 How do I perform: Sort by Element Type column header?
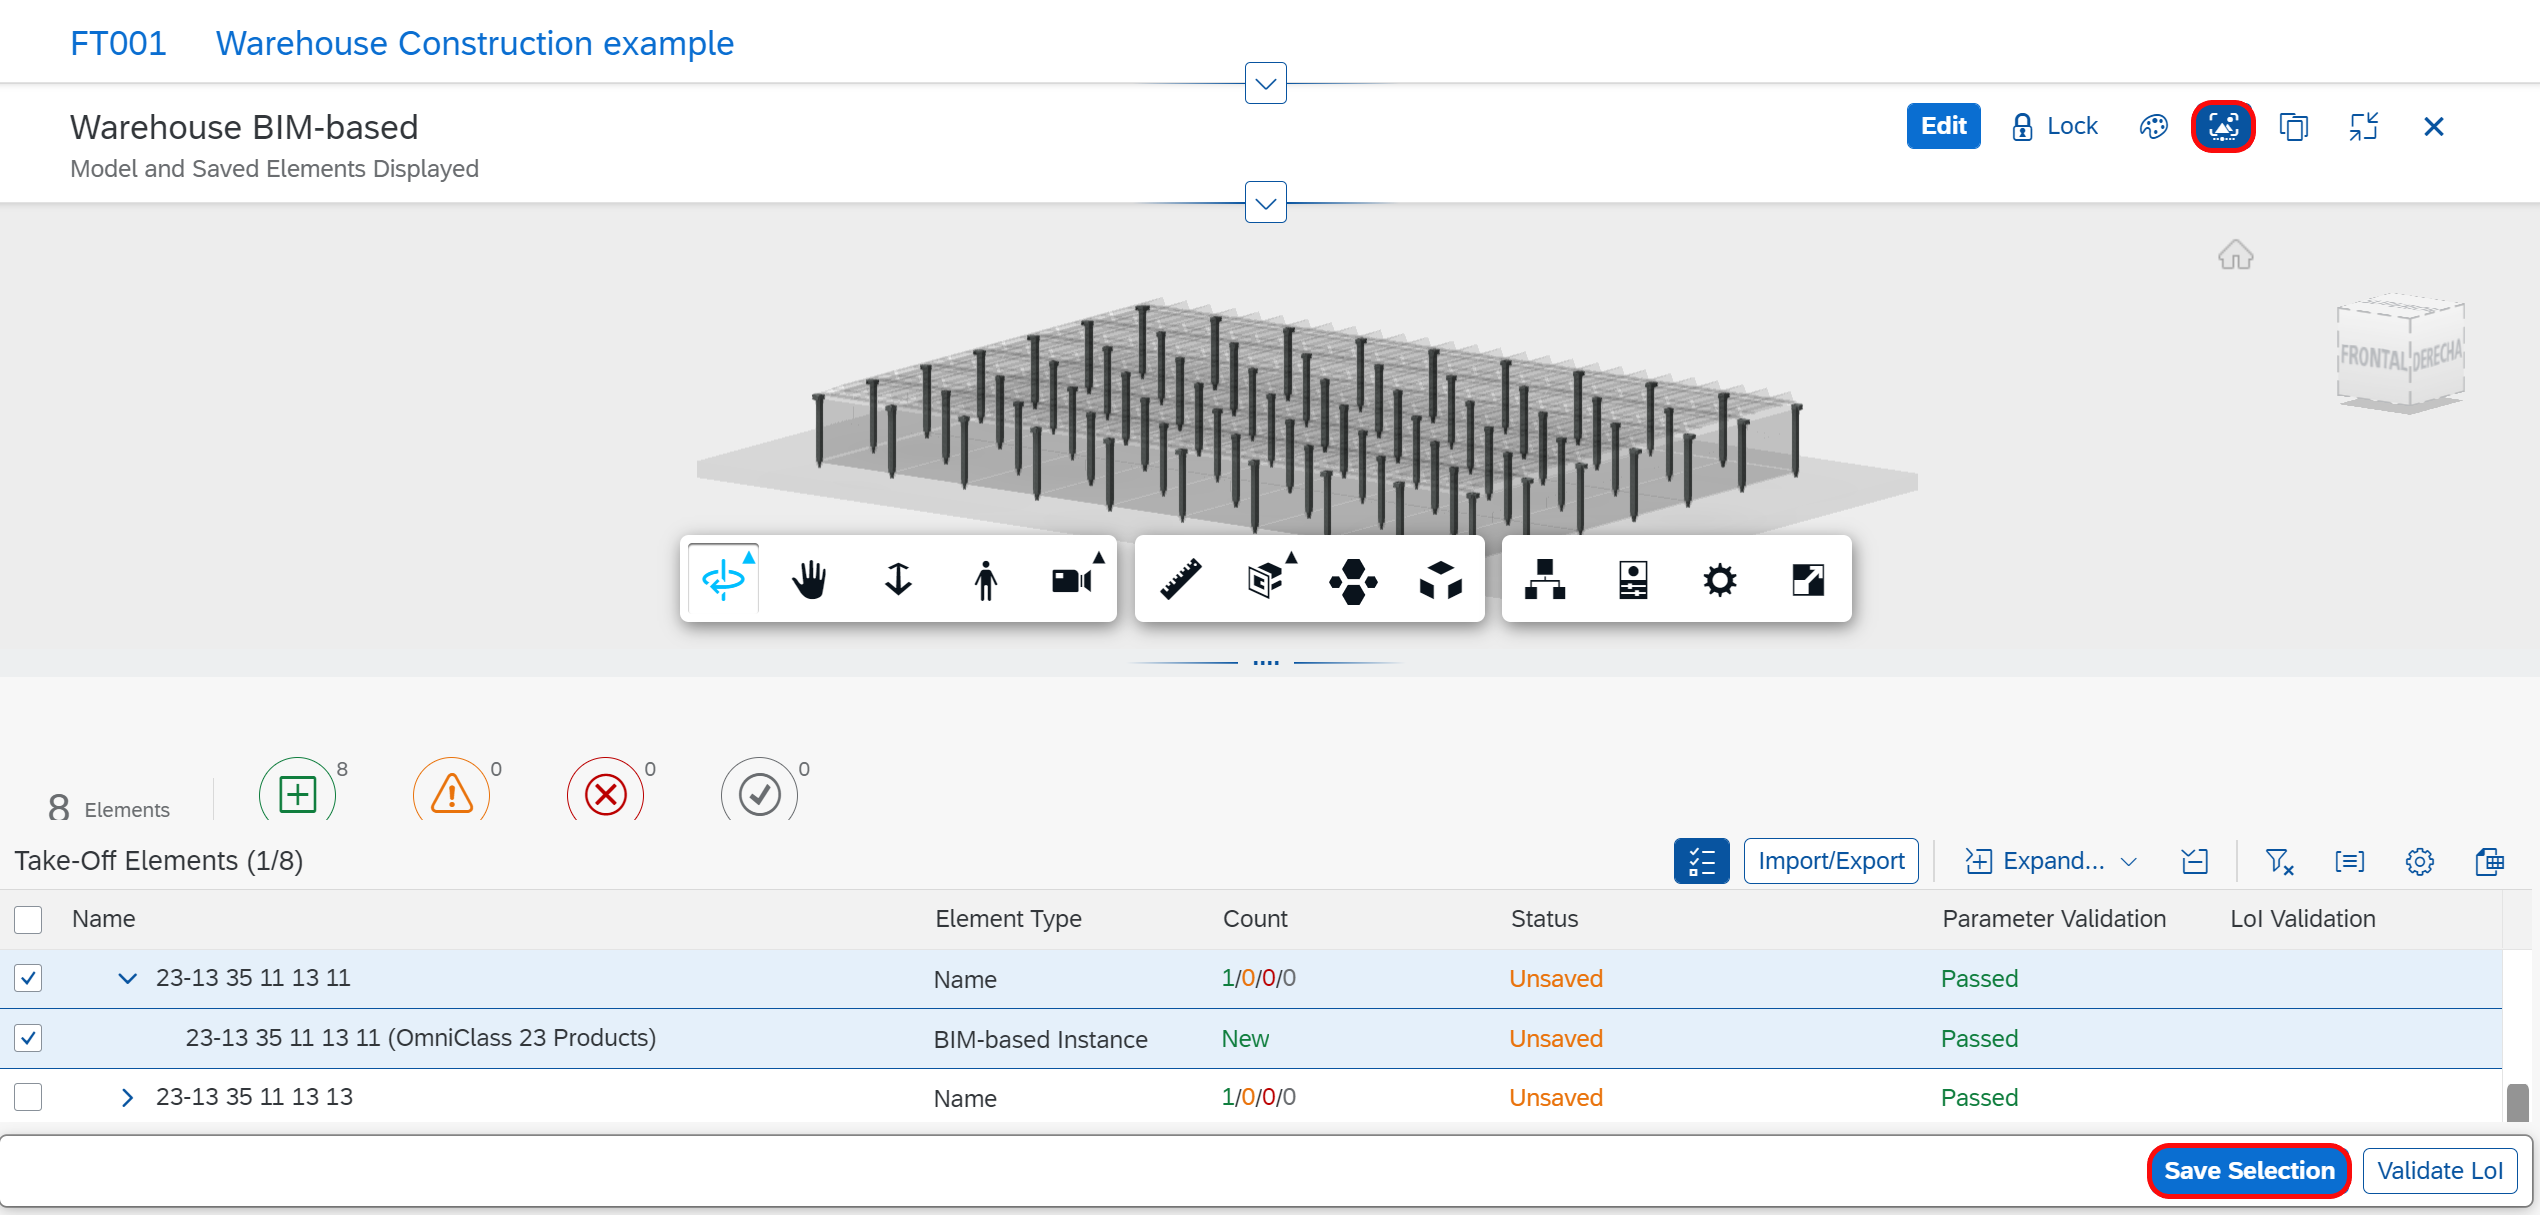click(1008, 919)
